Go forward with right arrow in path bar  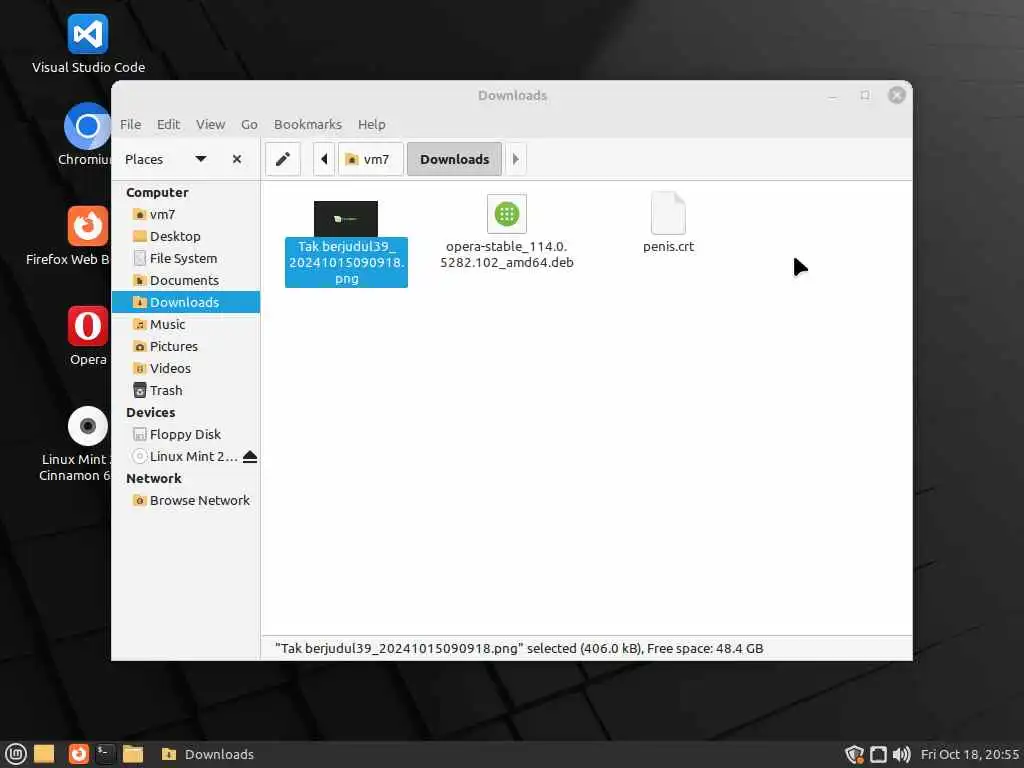tap(515, 159)
